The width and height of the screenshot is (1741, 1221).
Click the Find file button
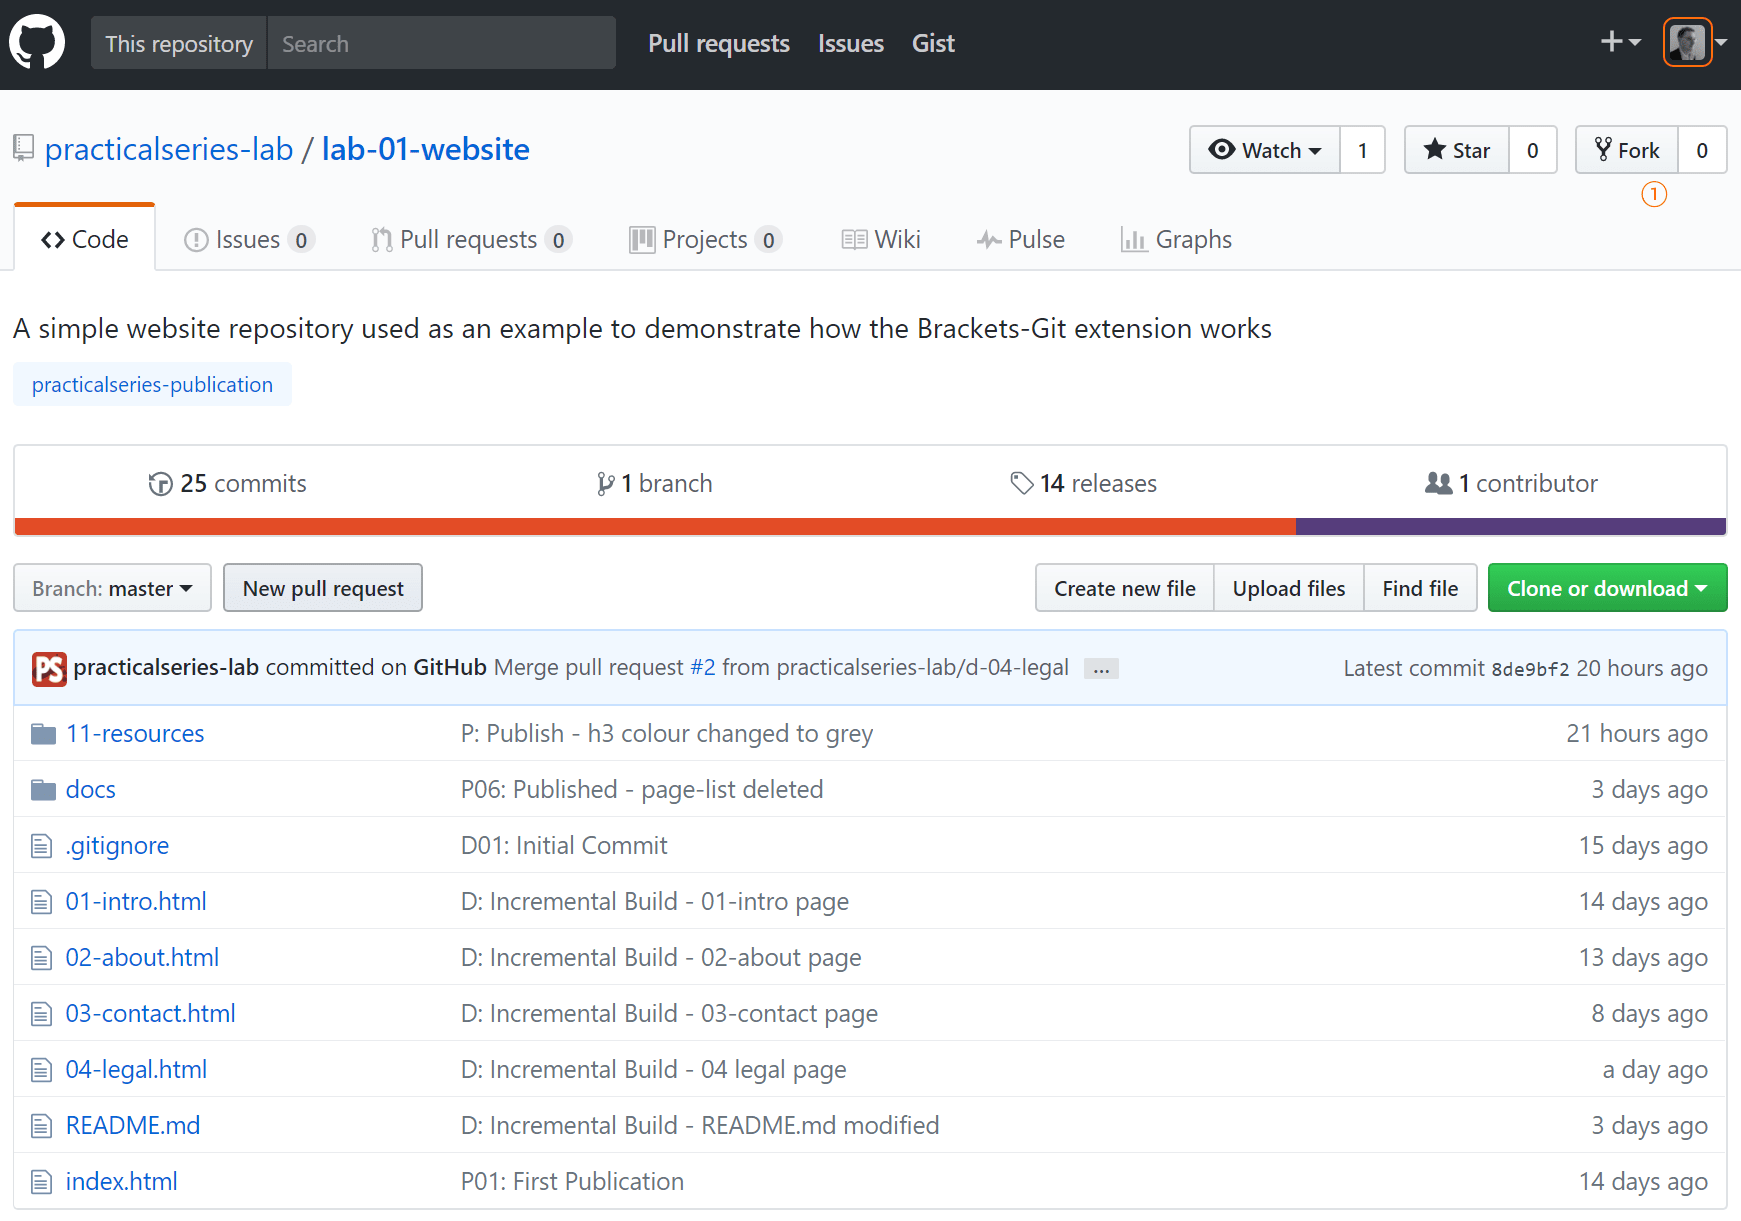coord(1420,588)
